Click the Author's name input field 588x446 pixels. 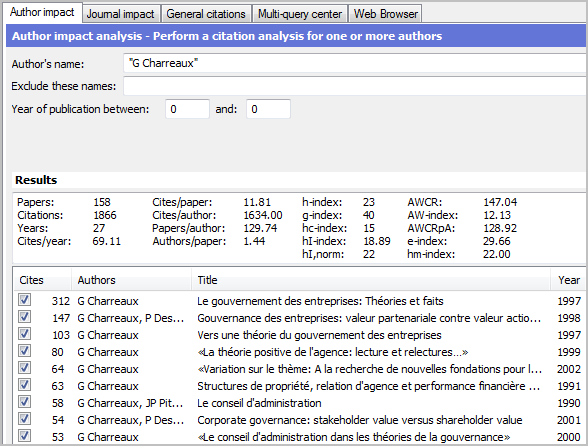(x=355, y=63)
